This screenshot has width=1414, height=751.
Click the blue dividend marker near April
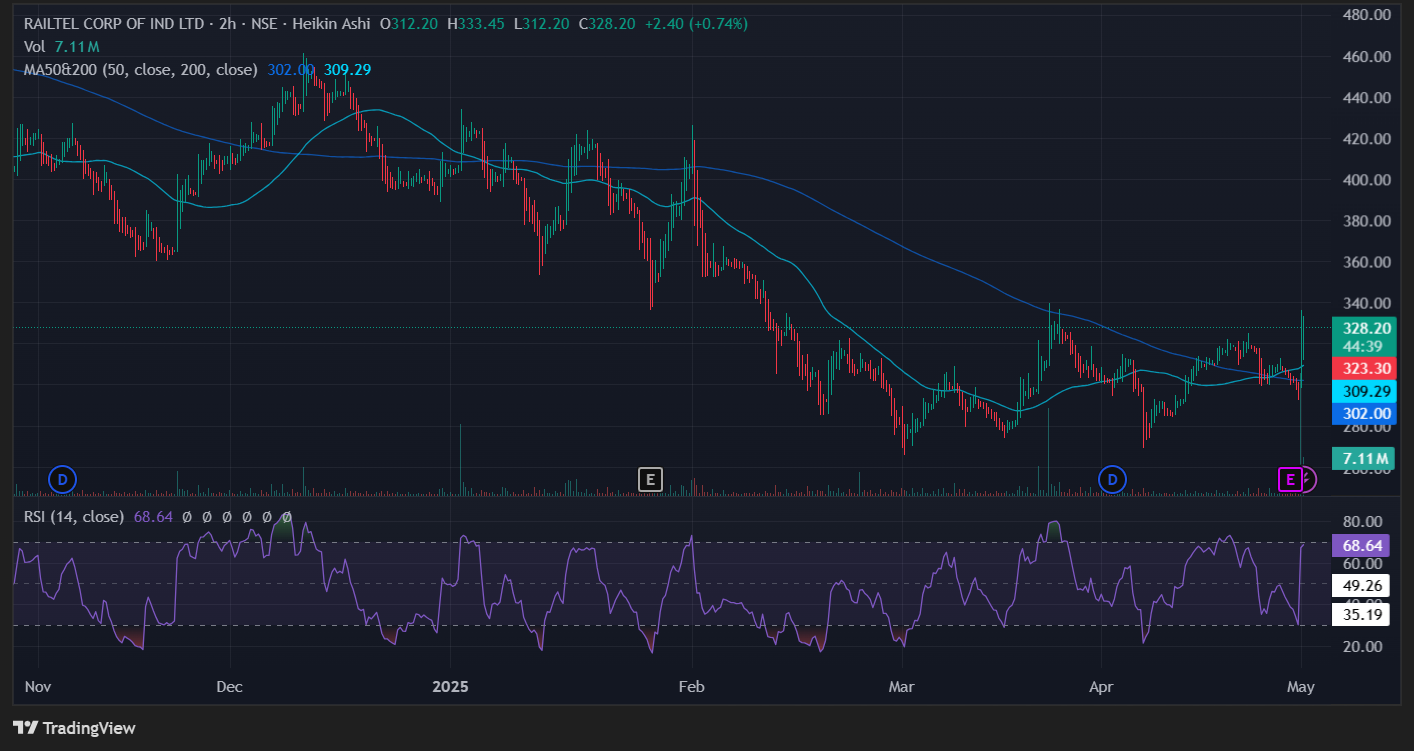[x=1112, y=480]
